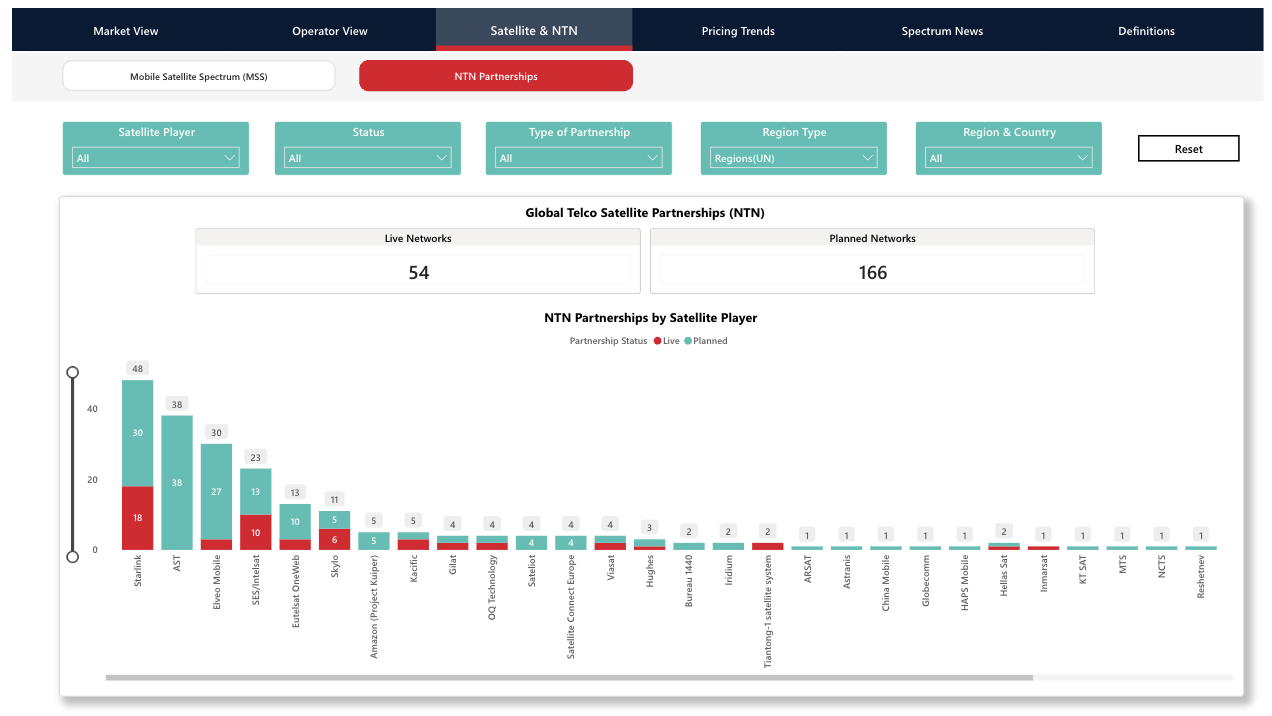Screen dimensions: 1272x716
Task: Click the horizontal chart scrollbar
Action: tap(569, 678)
